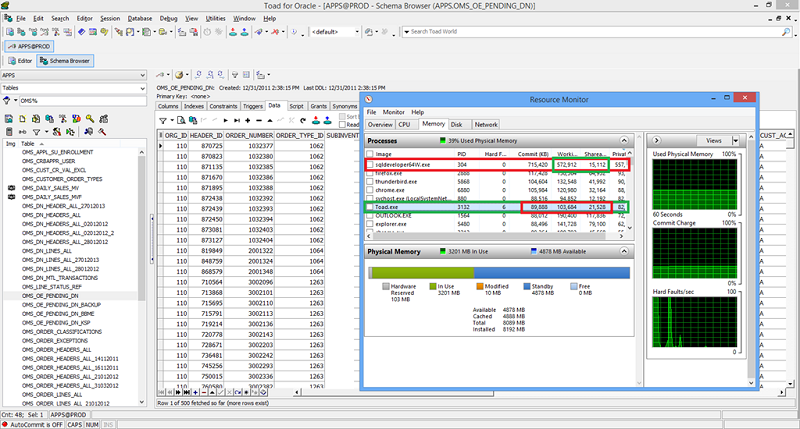
Task: Tick the Toad.exe process checkbox
Action: coord(370,208)
